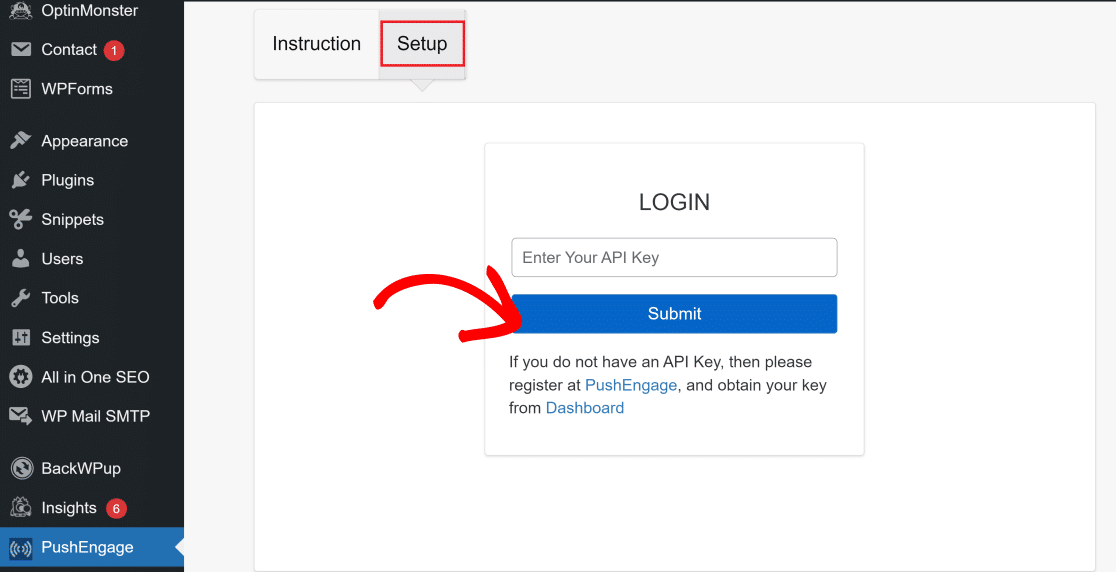
Task: Select the Setup tab
Action: [x=422, y=44]
